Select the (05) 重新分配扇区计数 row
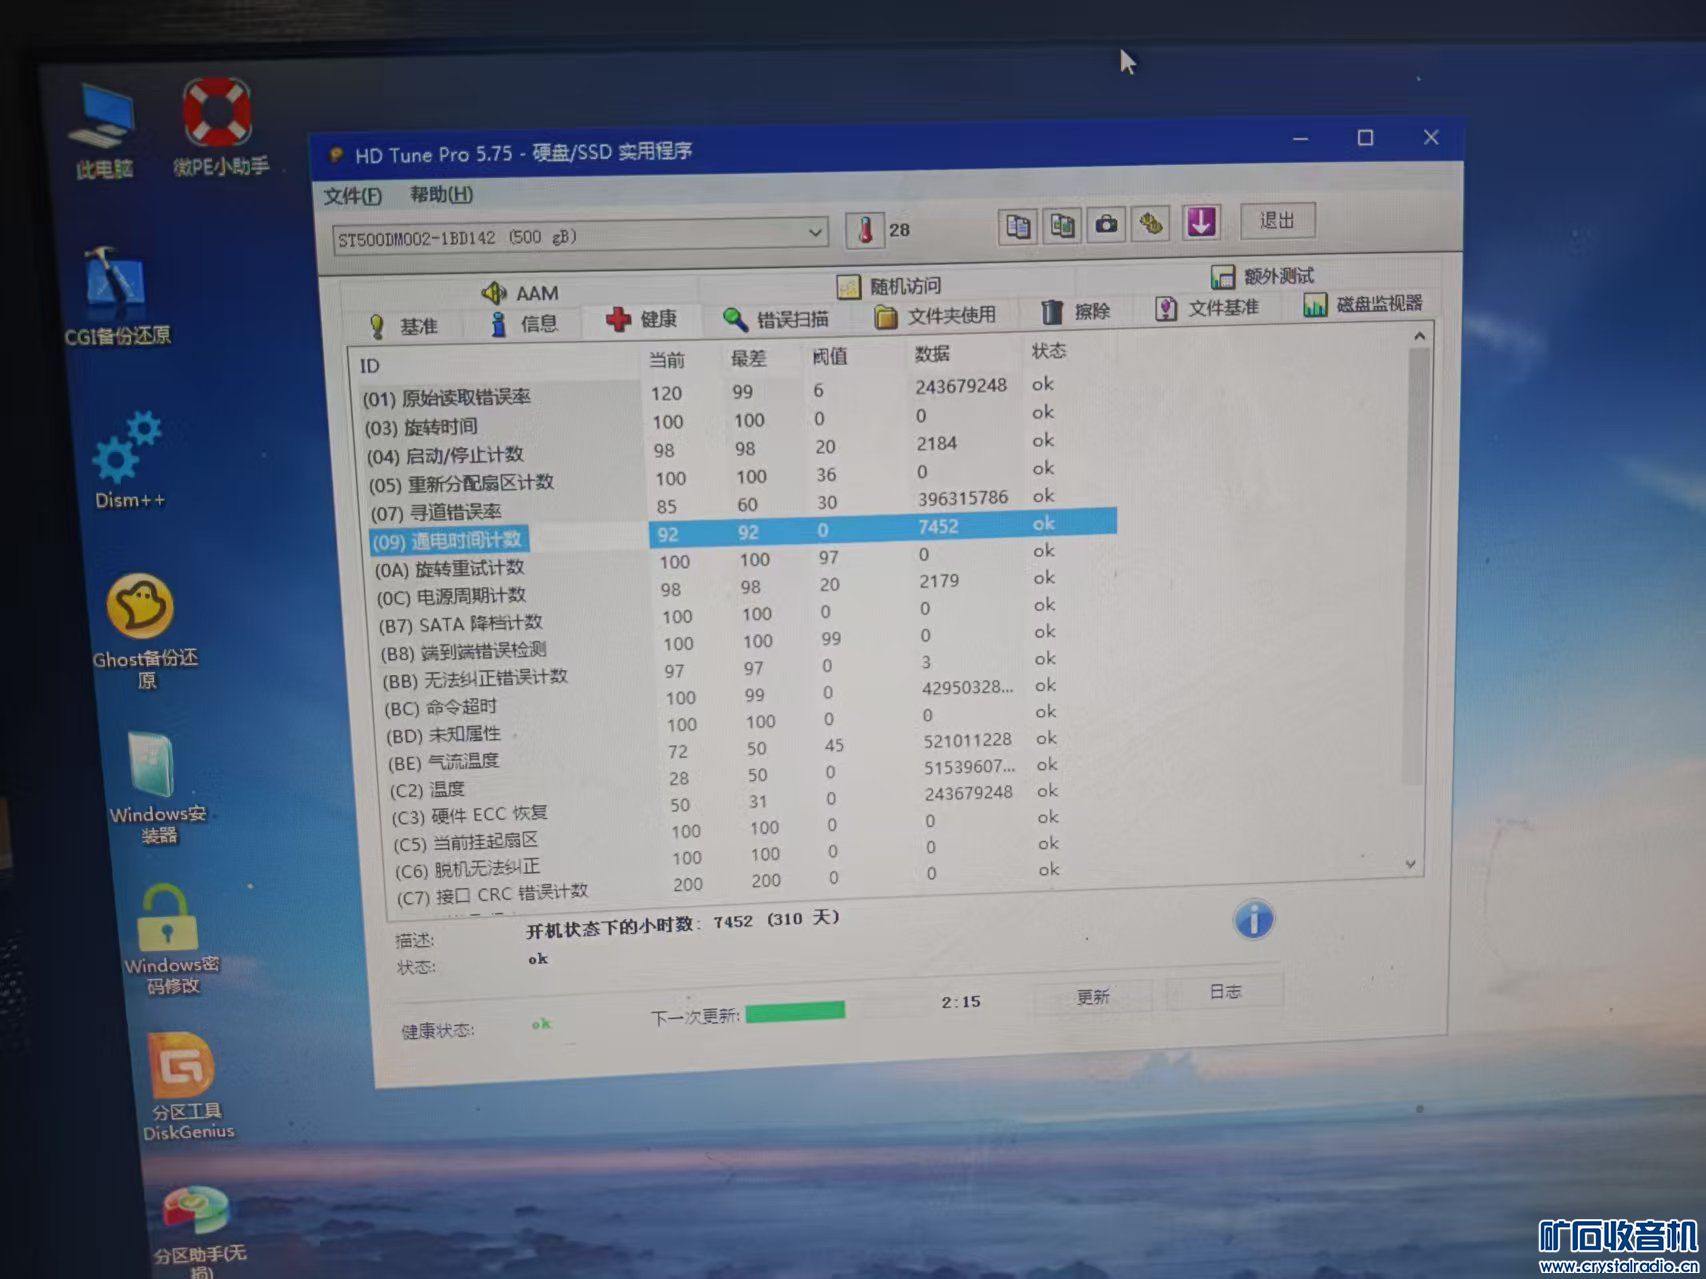 (x=714, y=476)
